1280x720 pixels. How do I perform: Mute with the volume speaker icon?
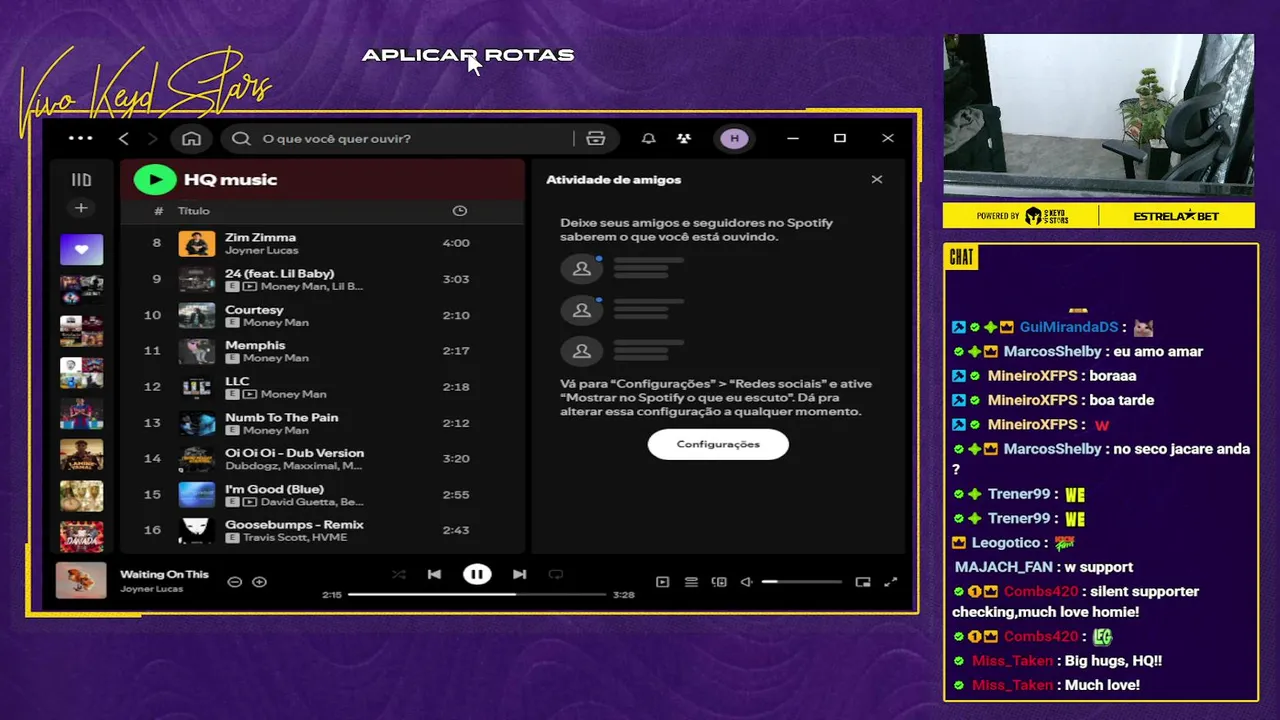pos(746,582)
